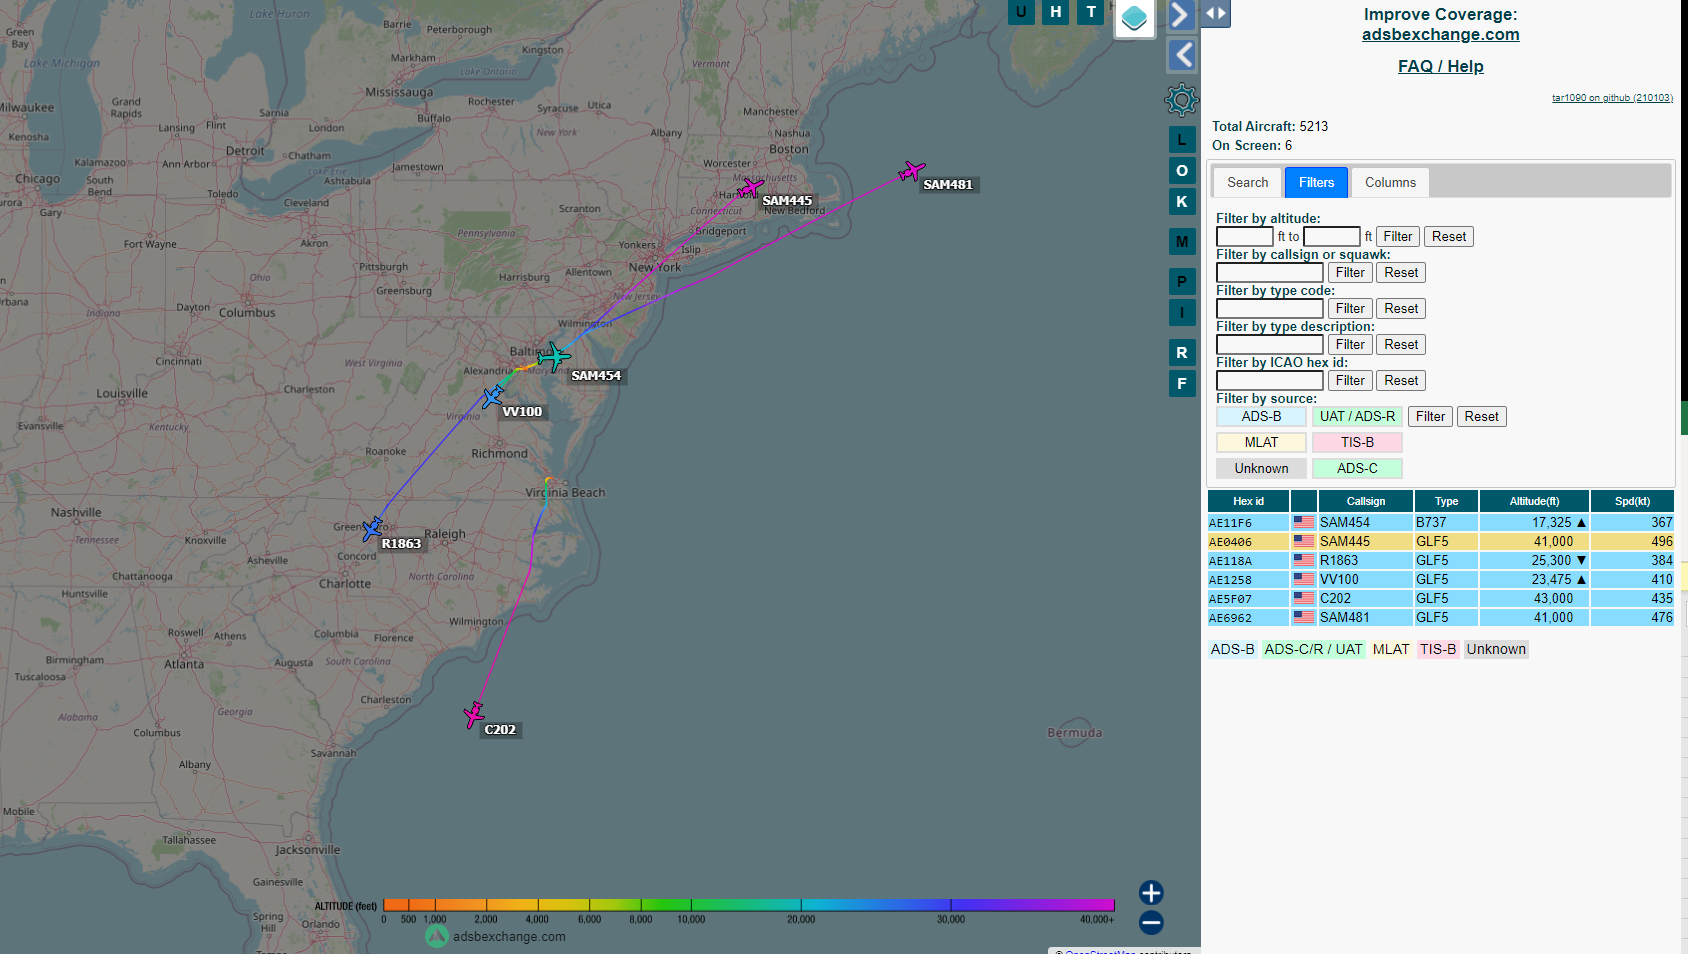1688x954 pixels.
Task: Click the H map button
Action: [x=1056, y=12]
